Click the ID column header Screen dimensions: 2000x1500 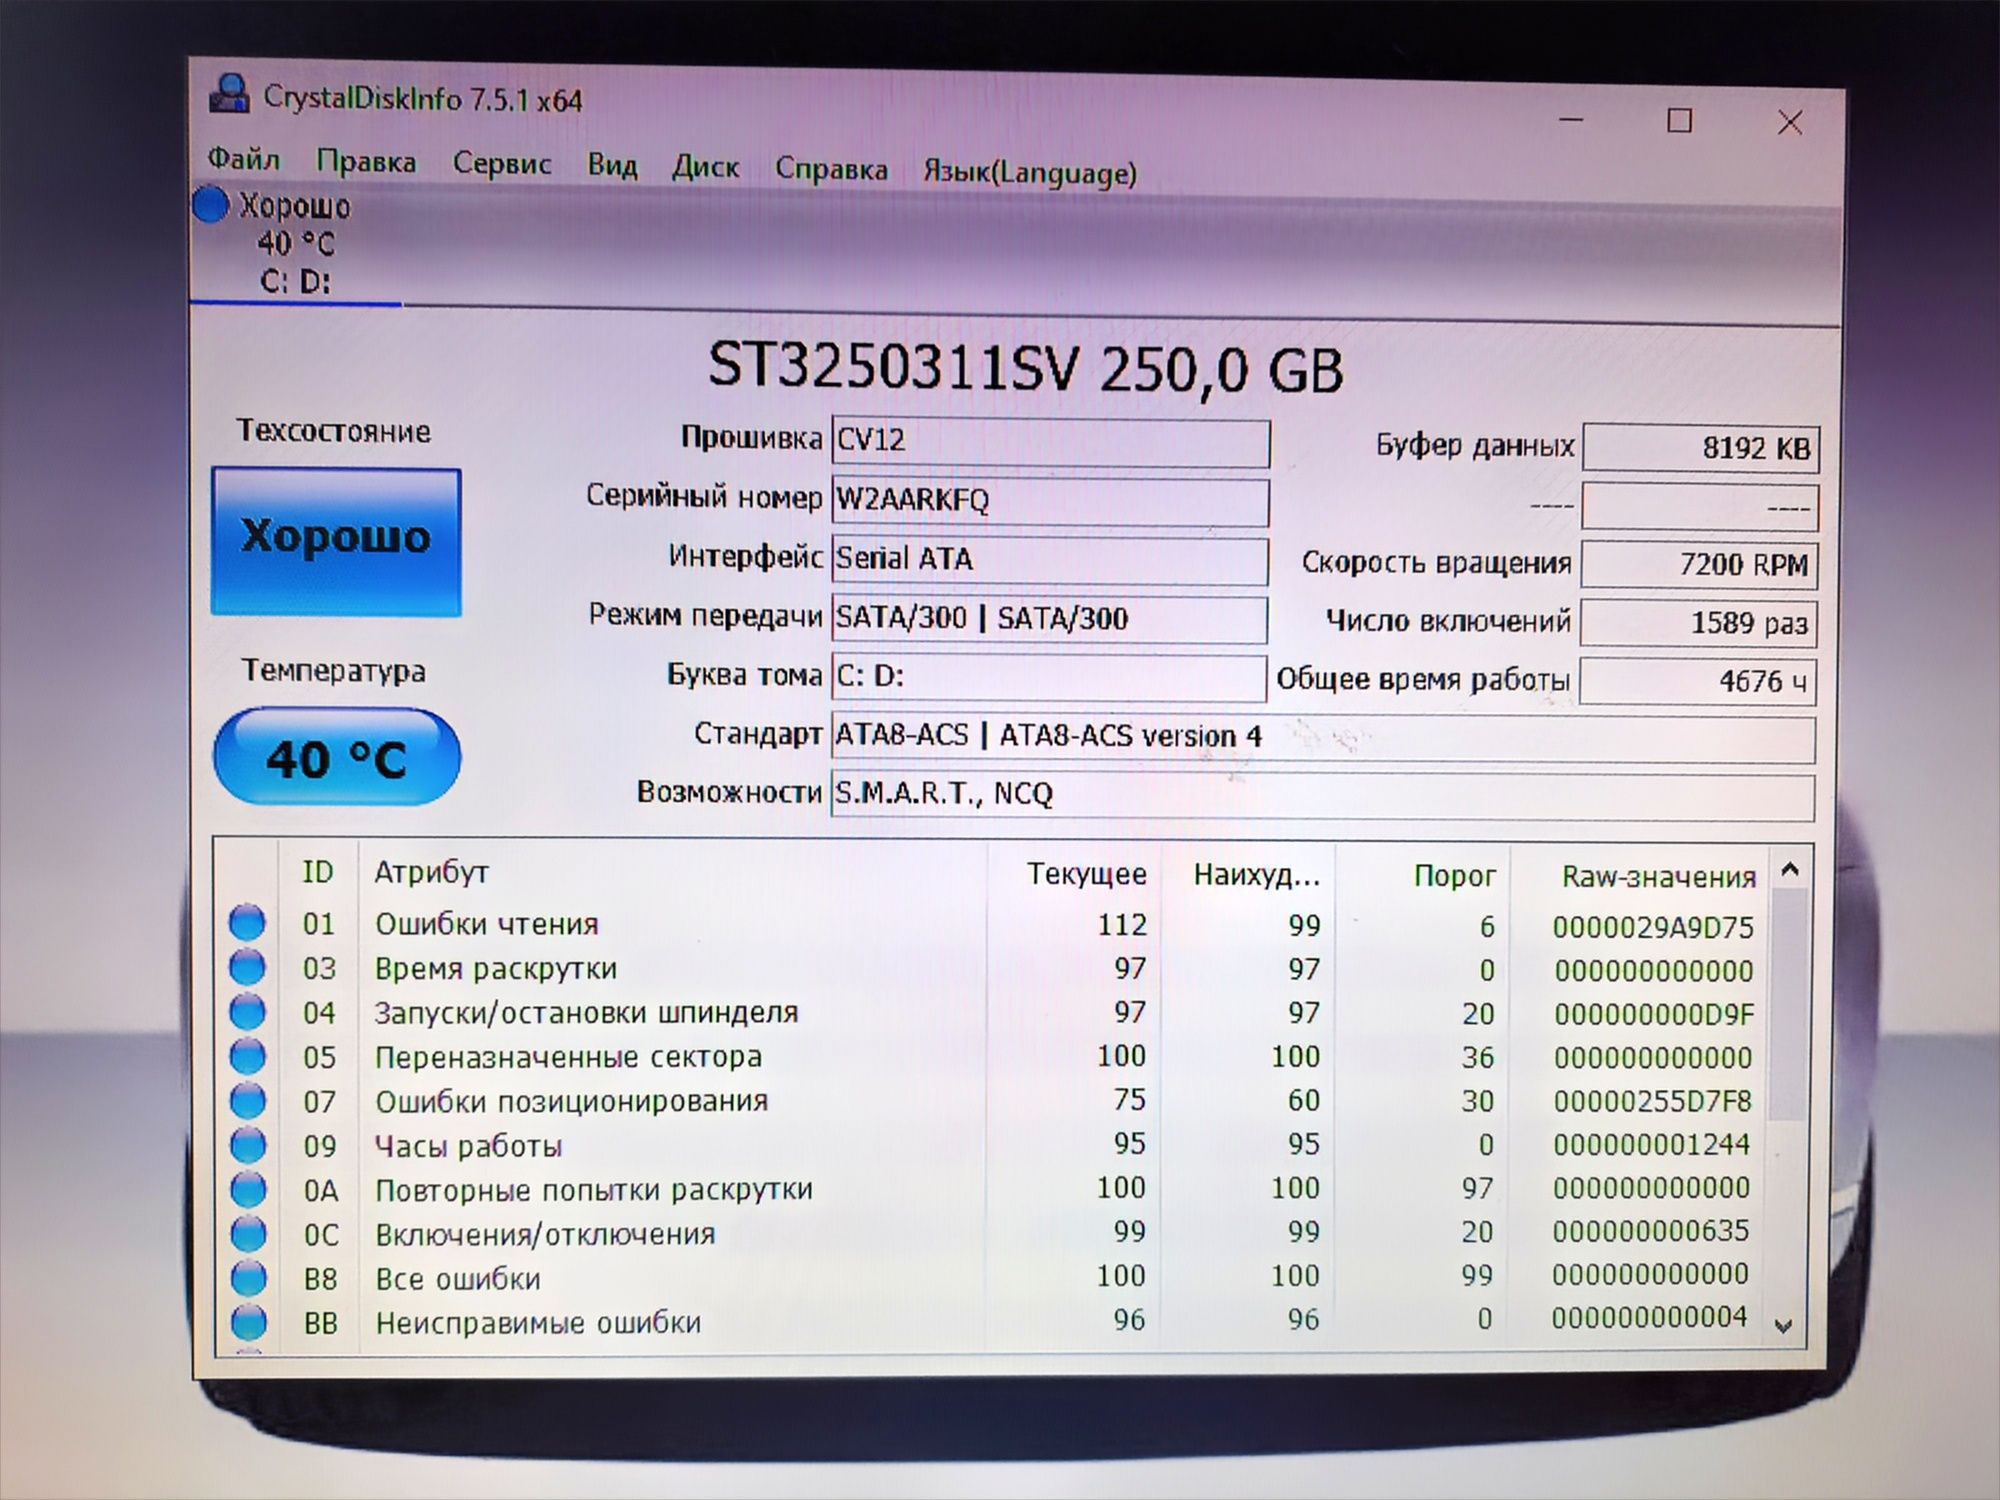point(317,872)
